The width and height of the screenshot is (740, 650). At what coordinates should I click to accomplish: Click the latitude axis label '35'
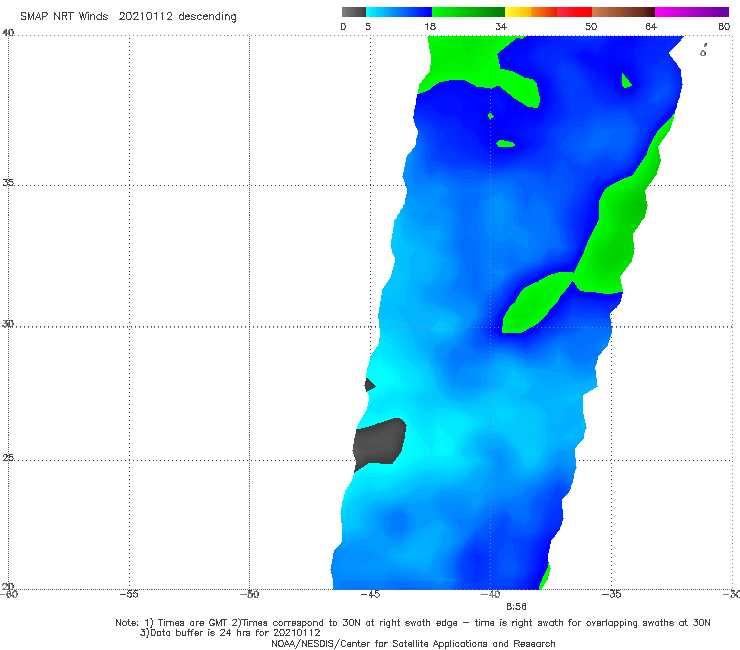(8, 182)
